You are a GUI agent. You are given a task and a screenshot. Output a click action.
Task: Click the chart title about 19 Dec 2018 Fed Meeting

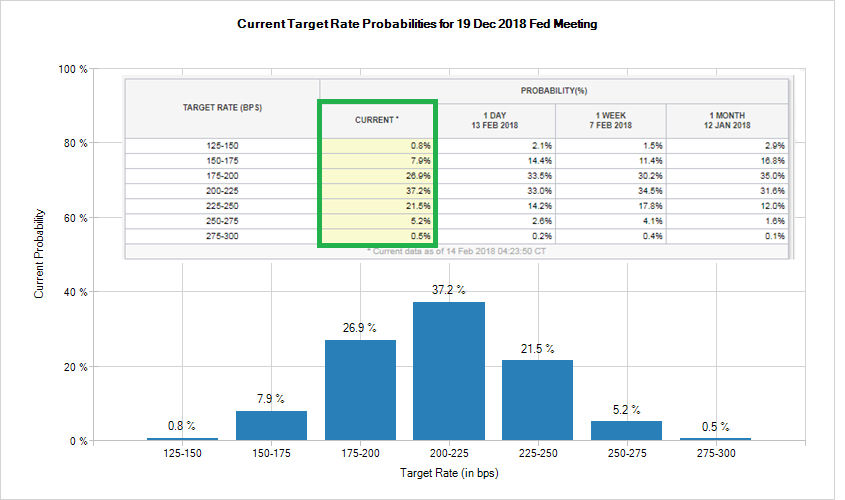[x=417, y=23]
